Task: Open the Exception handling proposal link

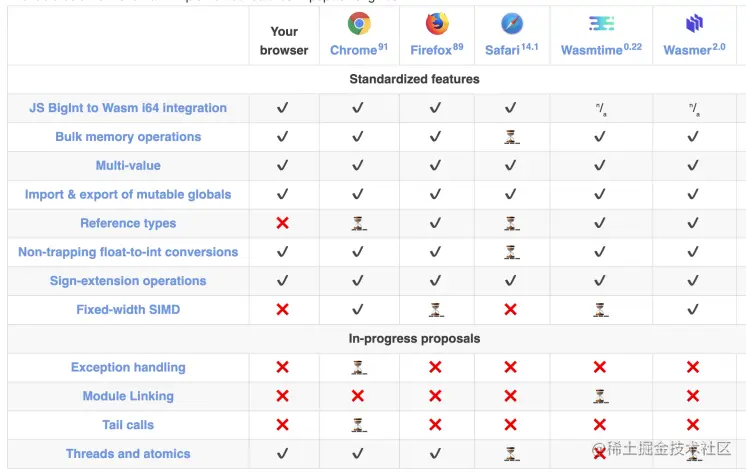Action: (x=128, y=367)
